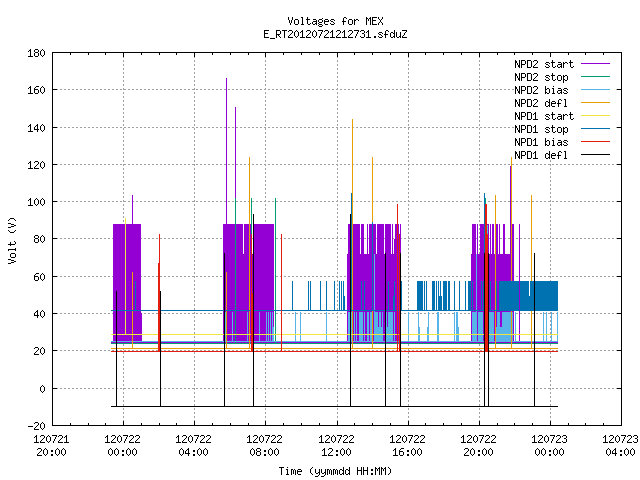
Task: Click x-axis label 120722 04:00
Action: coord(193,446)
